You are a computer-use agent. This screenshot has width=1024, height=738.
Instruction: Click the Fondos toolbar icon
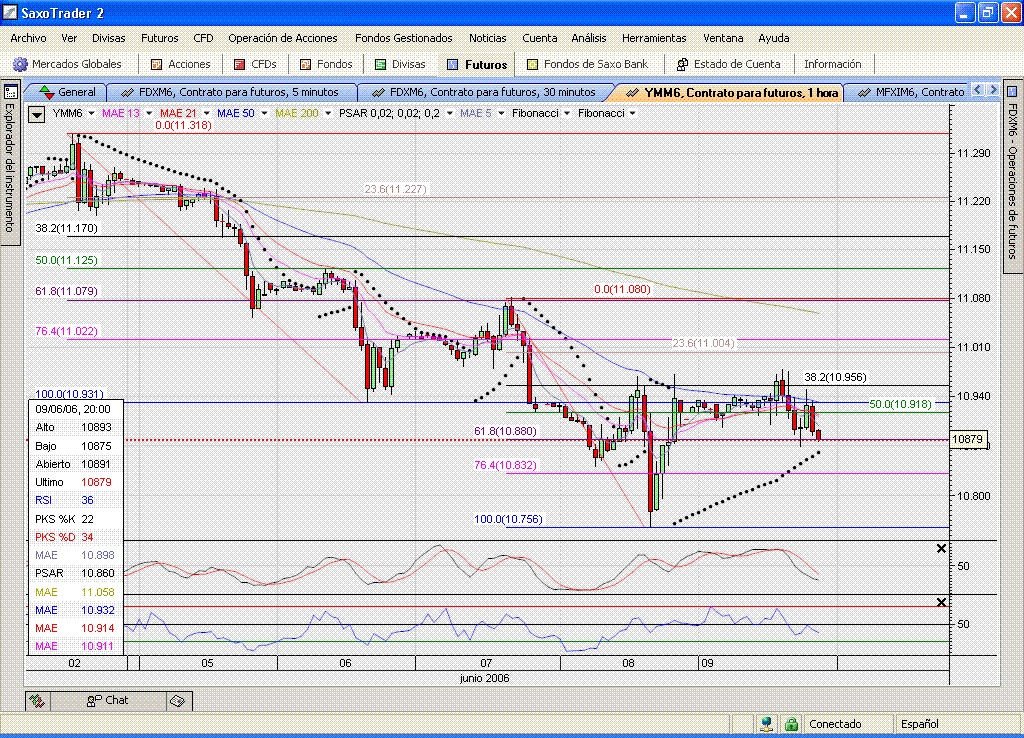tap(305, 64)
